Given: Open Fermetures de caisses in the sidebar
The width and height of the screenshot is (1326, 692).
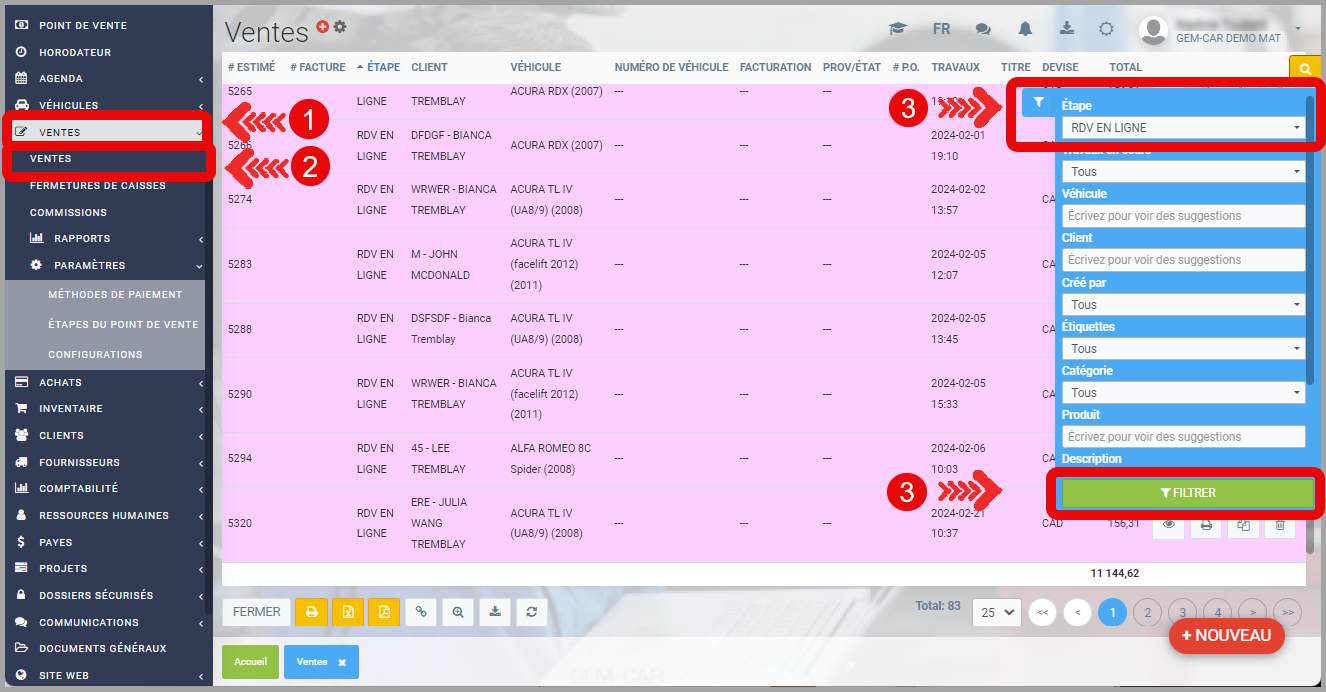Looking at the screenshot, I should [98, 186].
